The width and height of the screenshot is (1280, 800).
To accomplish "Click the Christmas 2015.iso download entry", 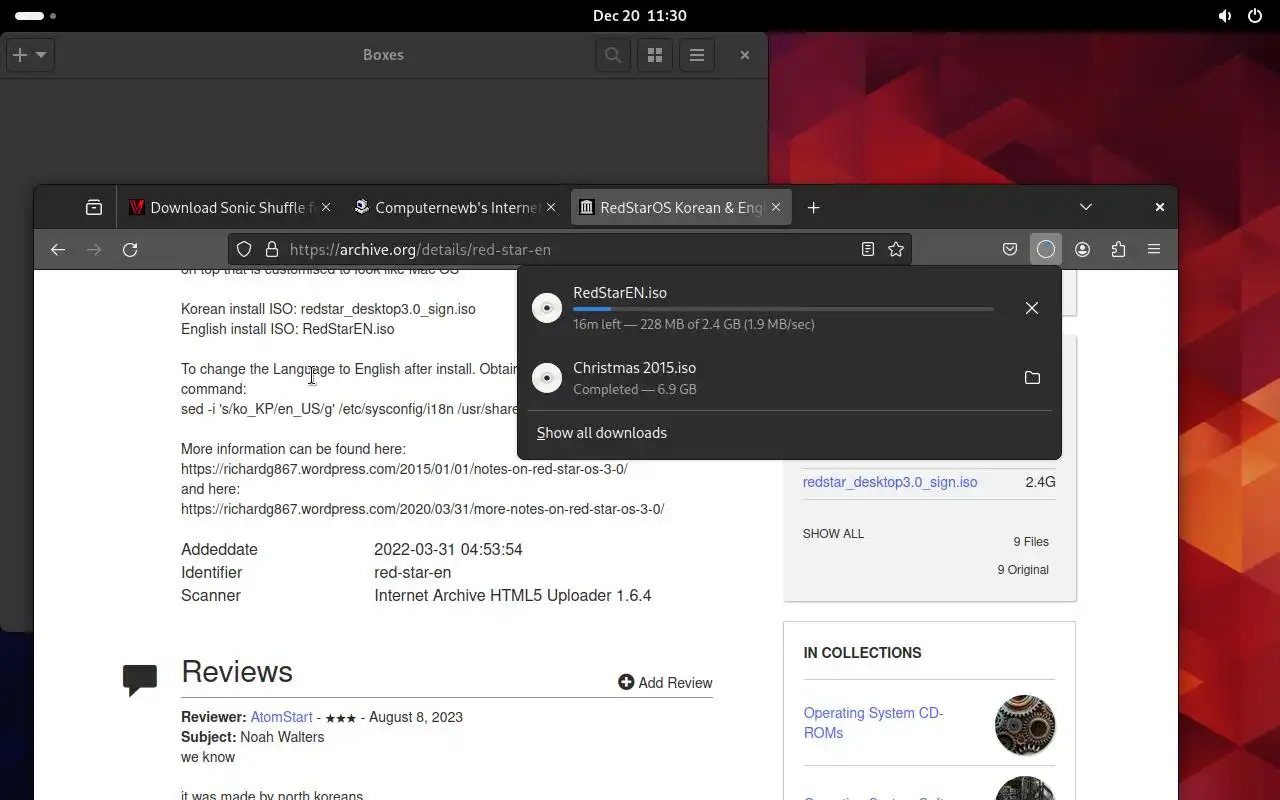I will 789,378.
